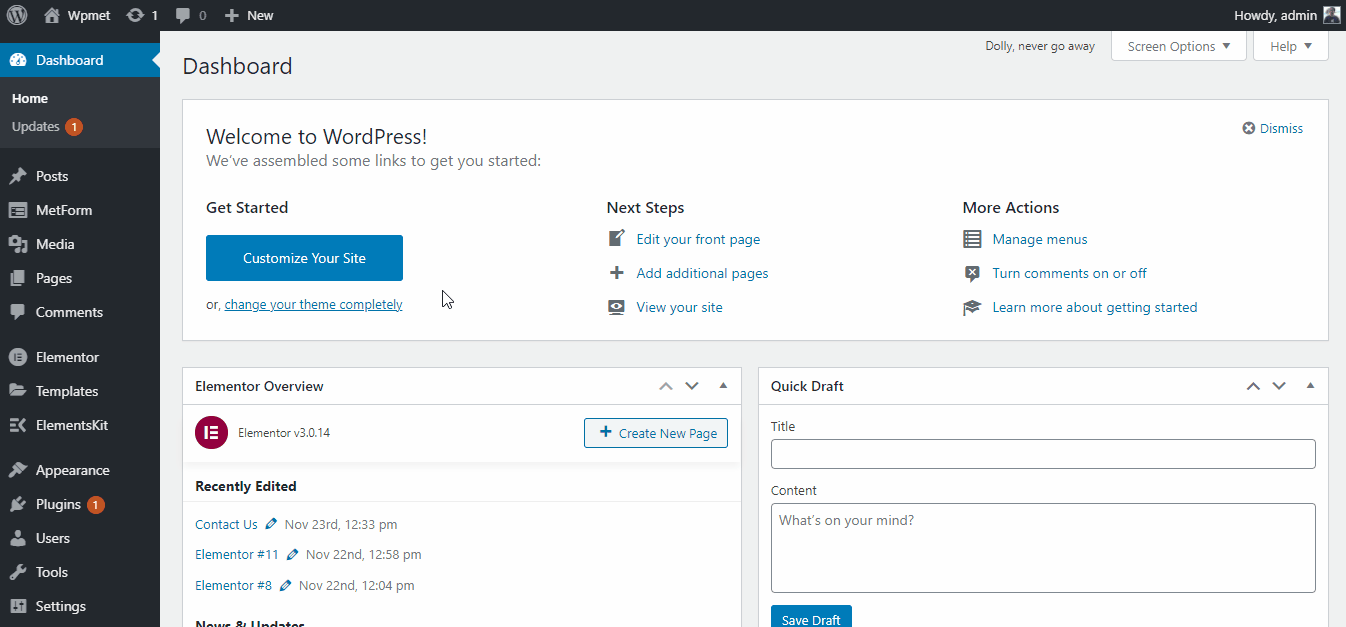Click the Comments bubble icon in sidebar

point(18,312)
